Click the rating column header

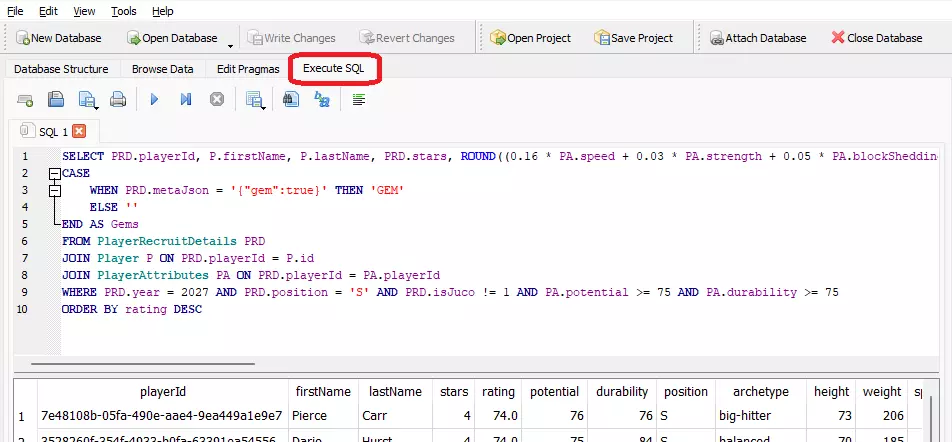click(x=498, y=392)
